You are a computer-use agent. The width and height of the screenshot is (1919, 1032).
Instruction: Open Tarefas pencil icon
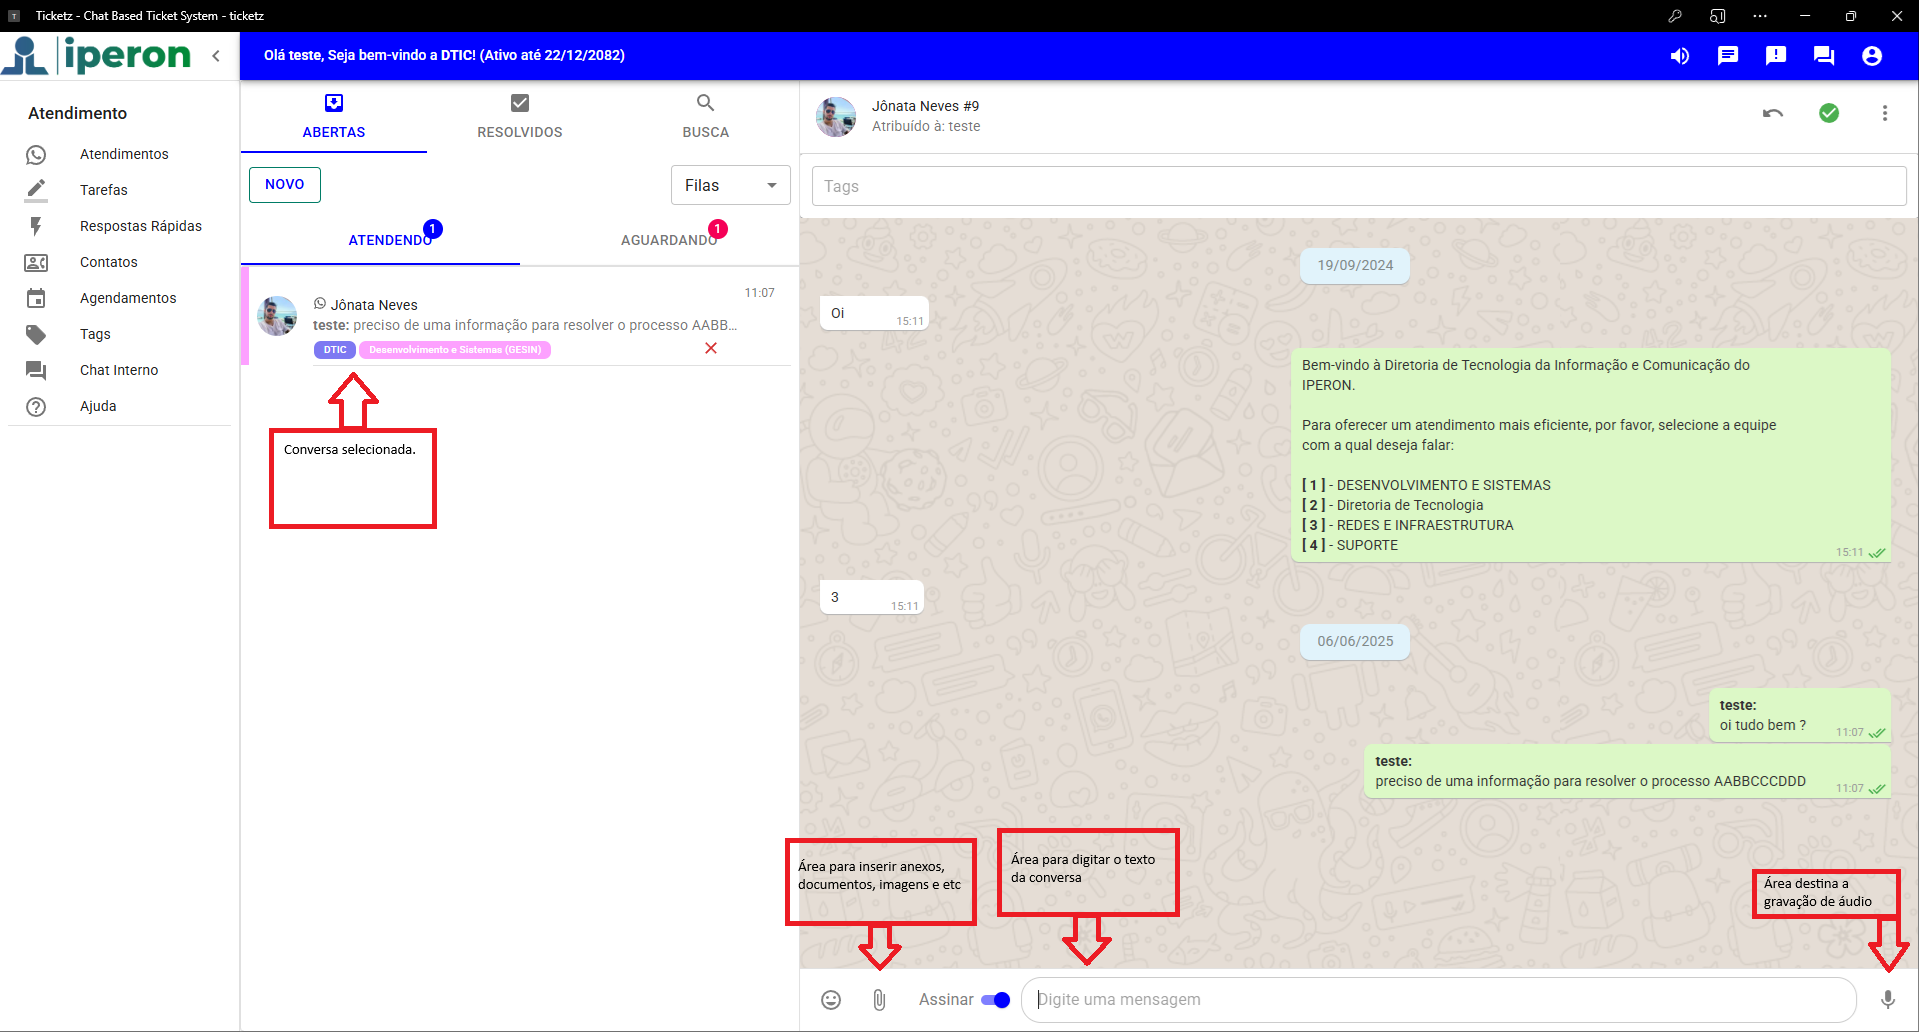tap(36, 190)
